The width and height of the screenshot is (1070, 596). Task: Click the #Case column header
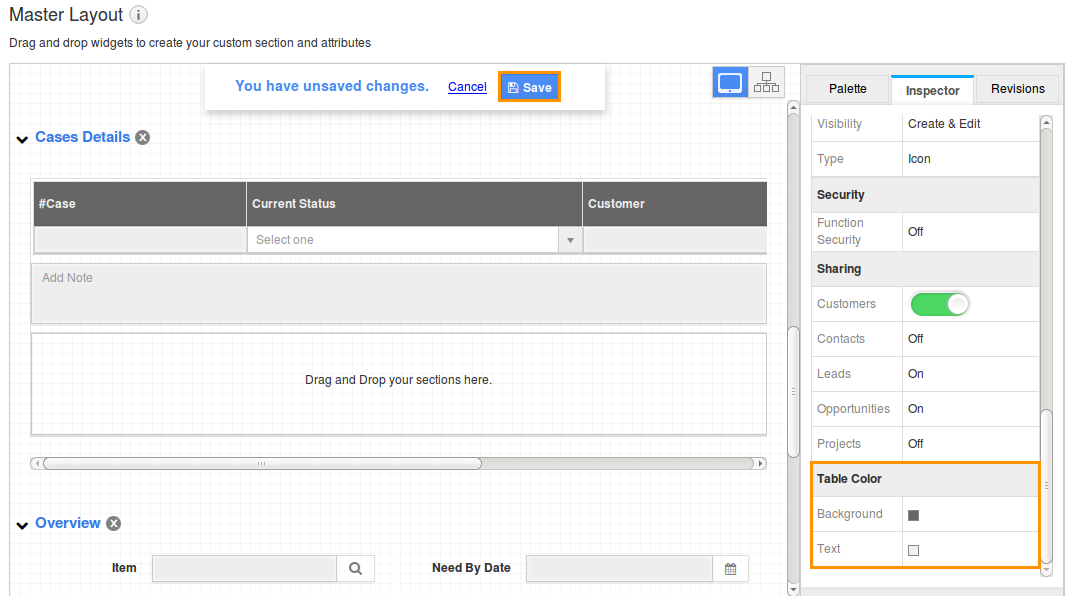[140, 203]
